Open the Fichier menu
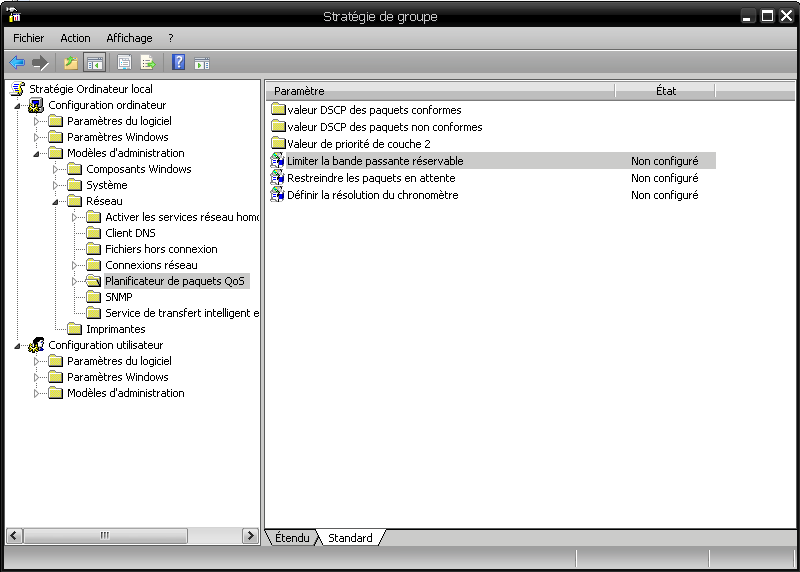This screenshot has height=572, width=800. coord(29,38)
